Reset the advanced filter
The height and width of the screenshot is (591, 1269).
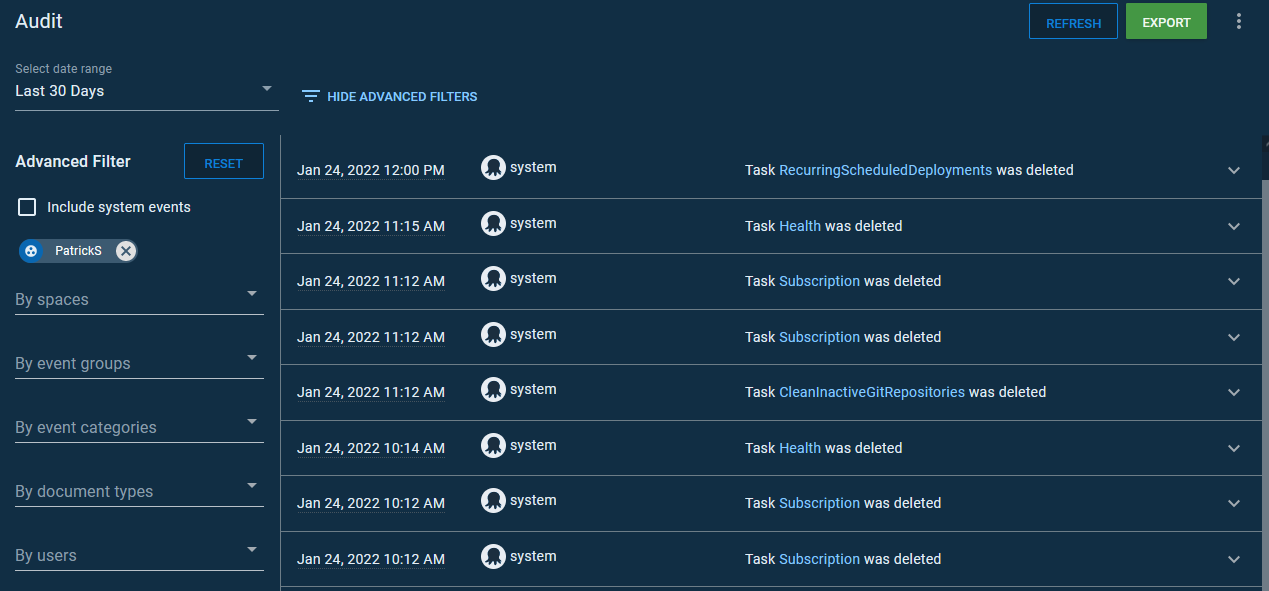point(224,162)
